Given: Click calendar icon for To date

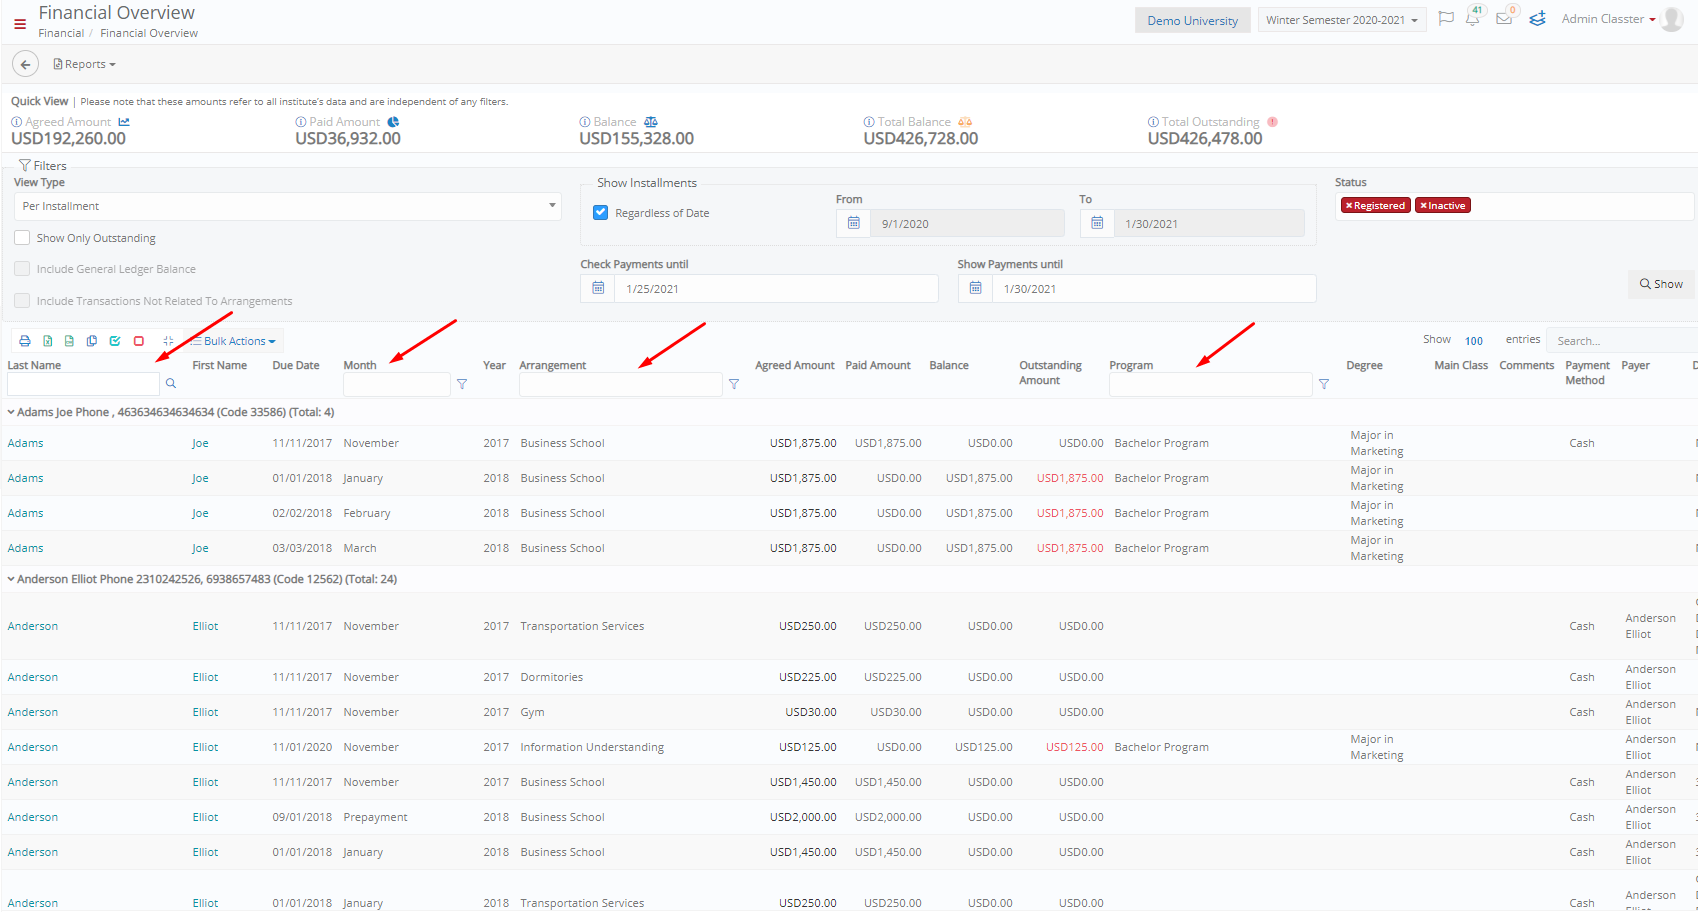Looking at the screenshot, I should click(x=1097, y=223).
